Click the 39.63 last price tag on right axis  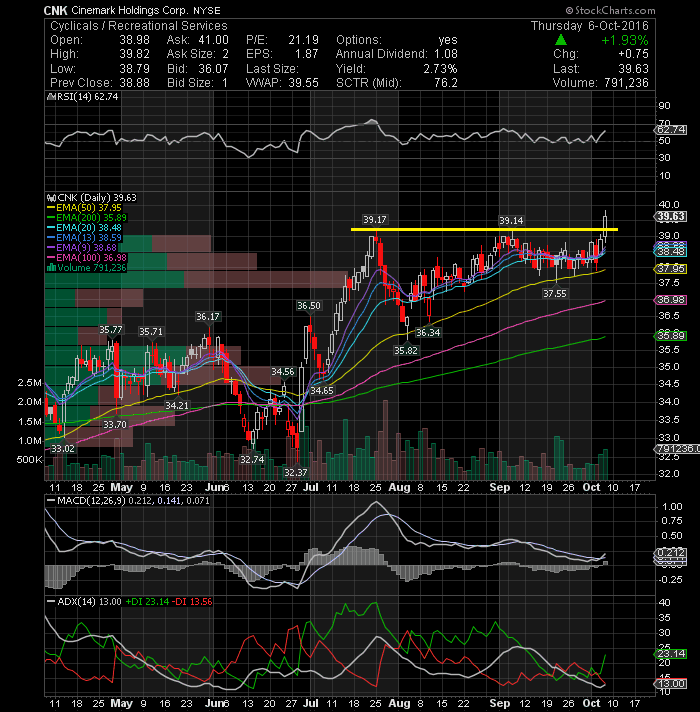[x=671, y=217]
